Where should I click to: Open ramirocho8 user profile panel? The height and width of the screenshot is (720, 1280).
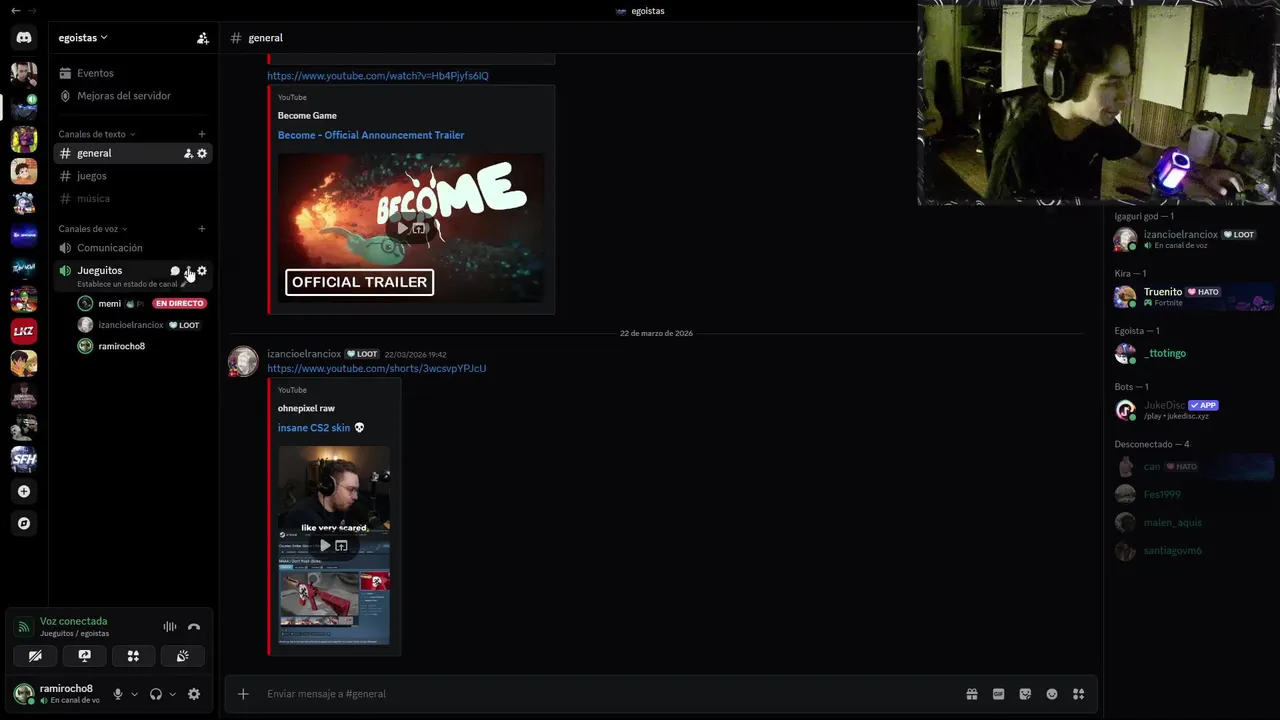point(57,694)
